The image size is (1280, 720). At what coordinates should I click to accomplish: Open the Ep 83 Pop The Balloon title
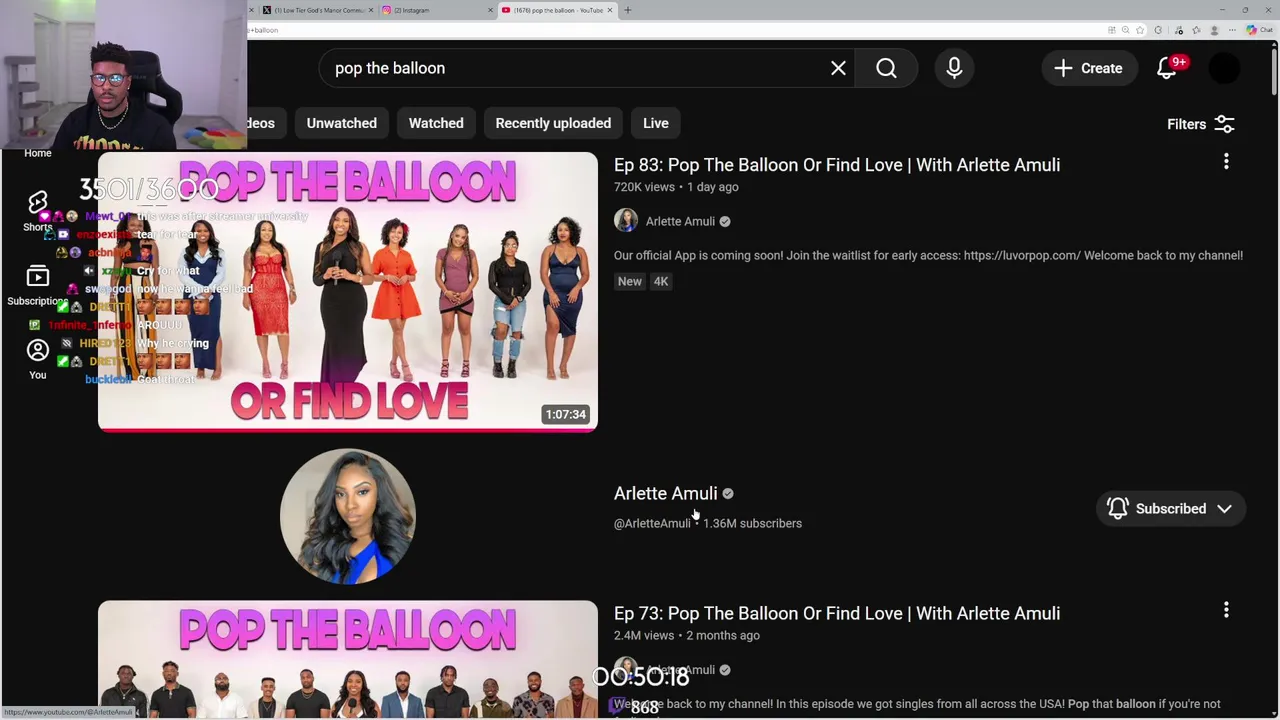click(x=837, y=164)
